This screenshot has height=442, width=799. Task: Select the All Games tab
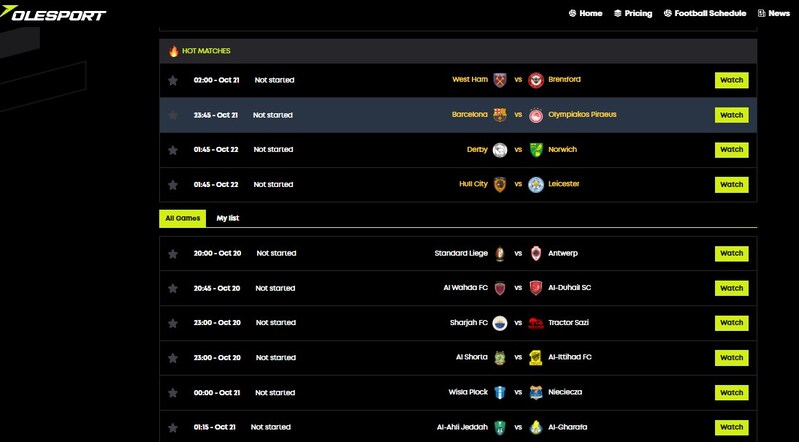pyautogui.click(x=183, y=218)
